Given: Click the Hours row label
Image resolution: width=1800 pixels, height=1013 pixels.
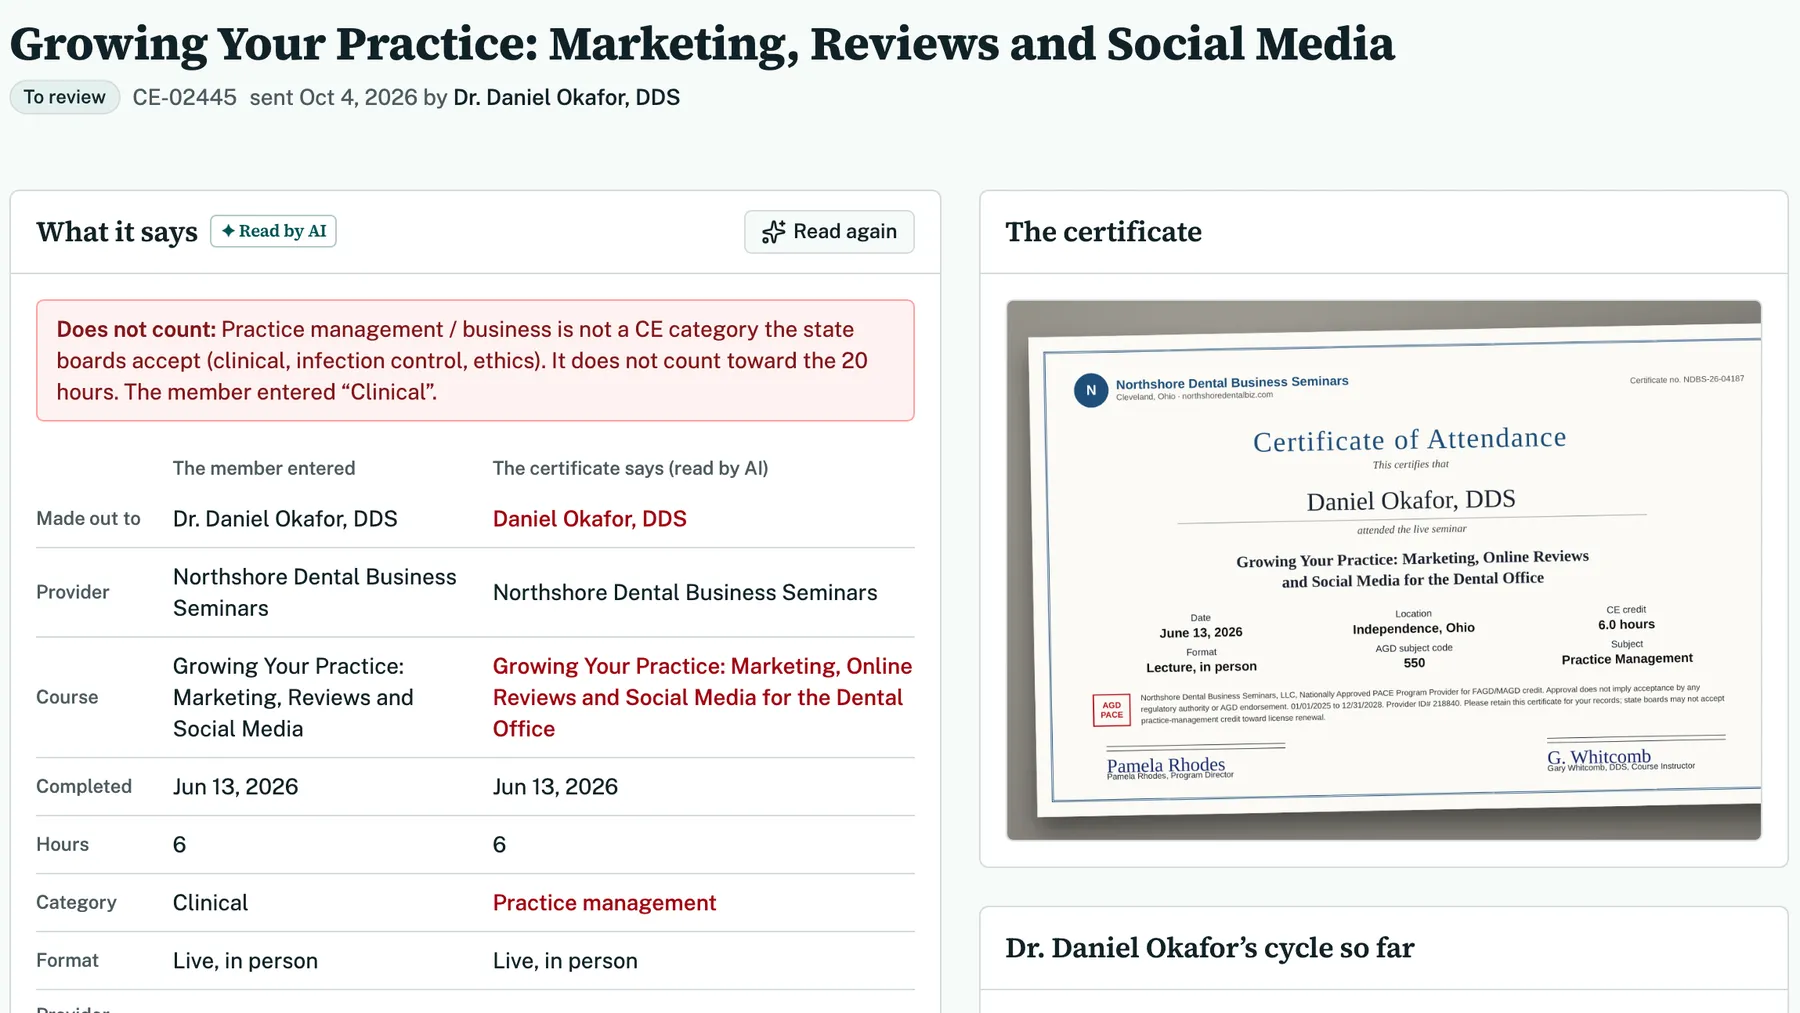Looking at the screenshot, I should pyautogui.click(x=63, y=845).
